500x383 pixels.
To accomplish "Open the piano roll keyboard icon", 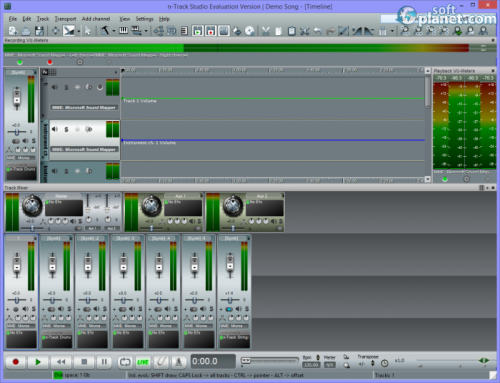I will [x=123, y=31].
